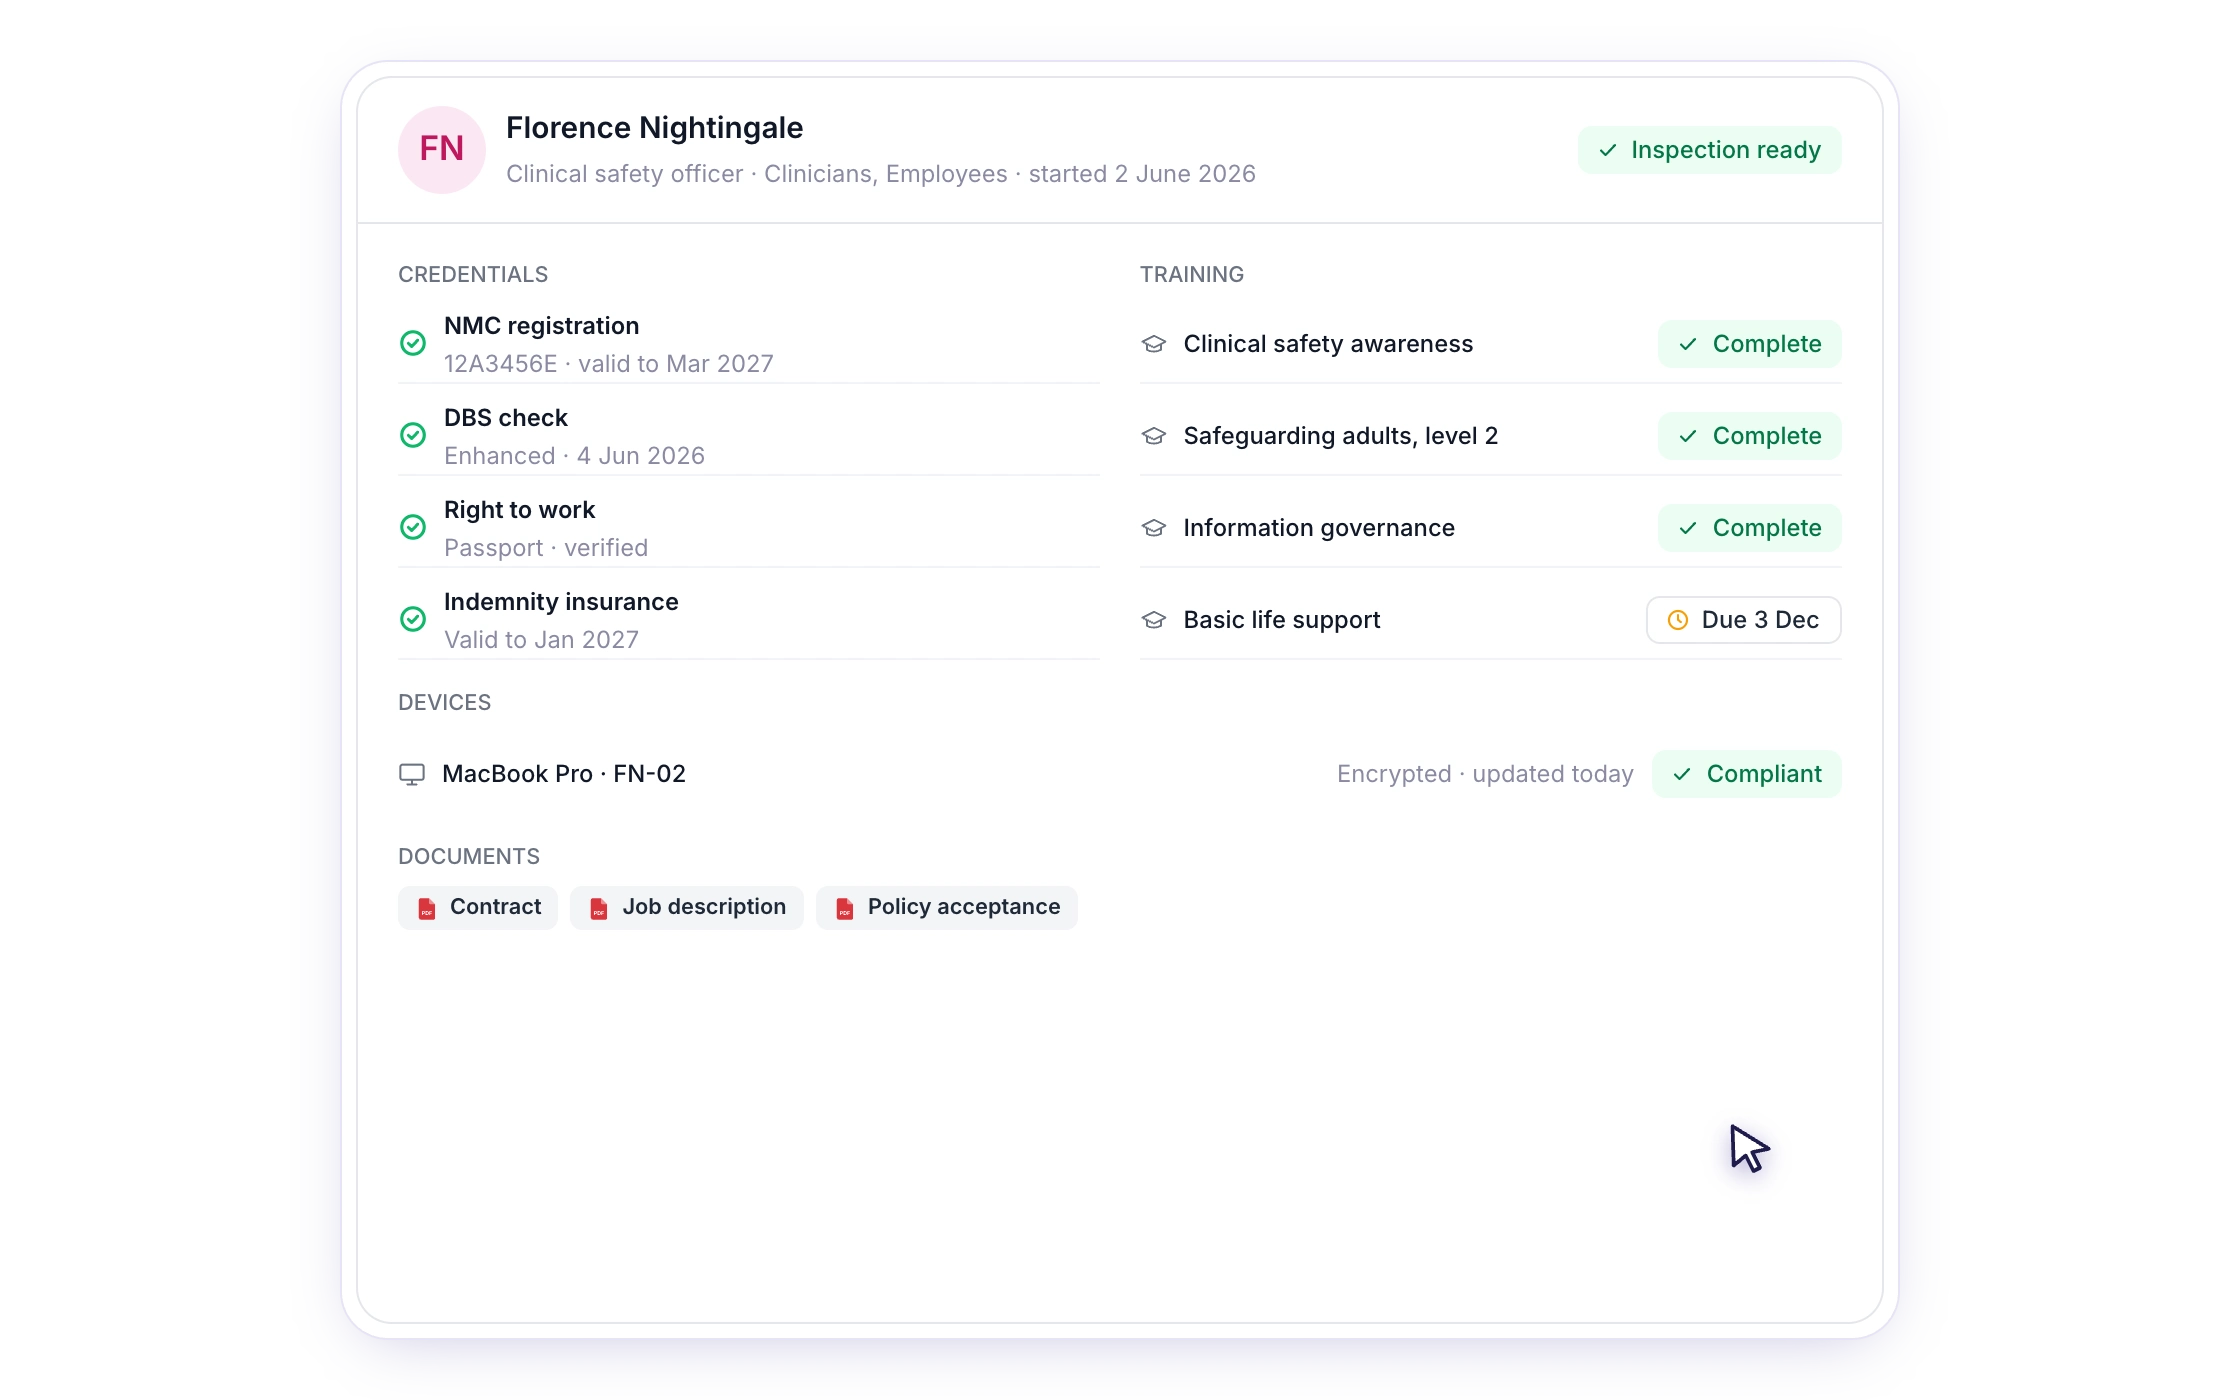This screenshot has height=1400, width=2240.
Task: Click the PDF icon on Job description chip
Action: (599, 908)
